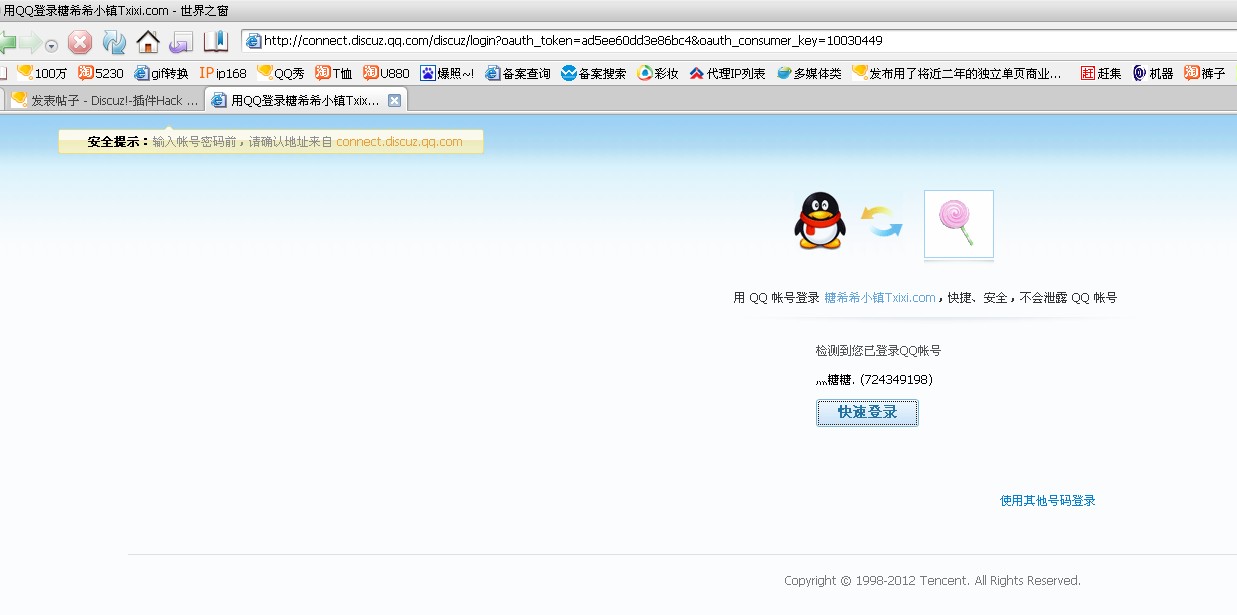
Task: Open the navigation history dropdown arrow
Action: tap(52, 46)
